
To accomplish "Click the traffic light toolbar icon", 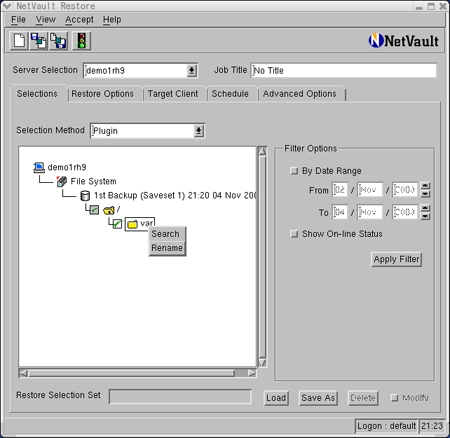I will (82, 41).
